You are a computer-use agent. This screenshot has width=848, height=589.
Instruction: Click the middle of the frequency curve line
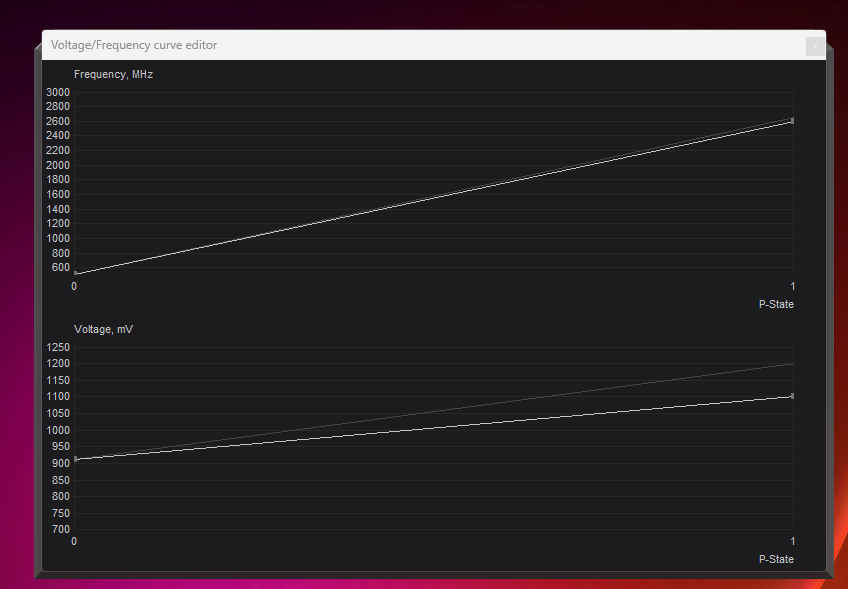click(x=433, y=196)
